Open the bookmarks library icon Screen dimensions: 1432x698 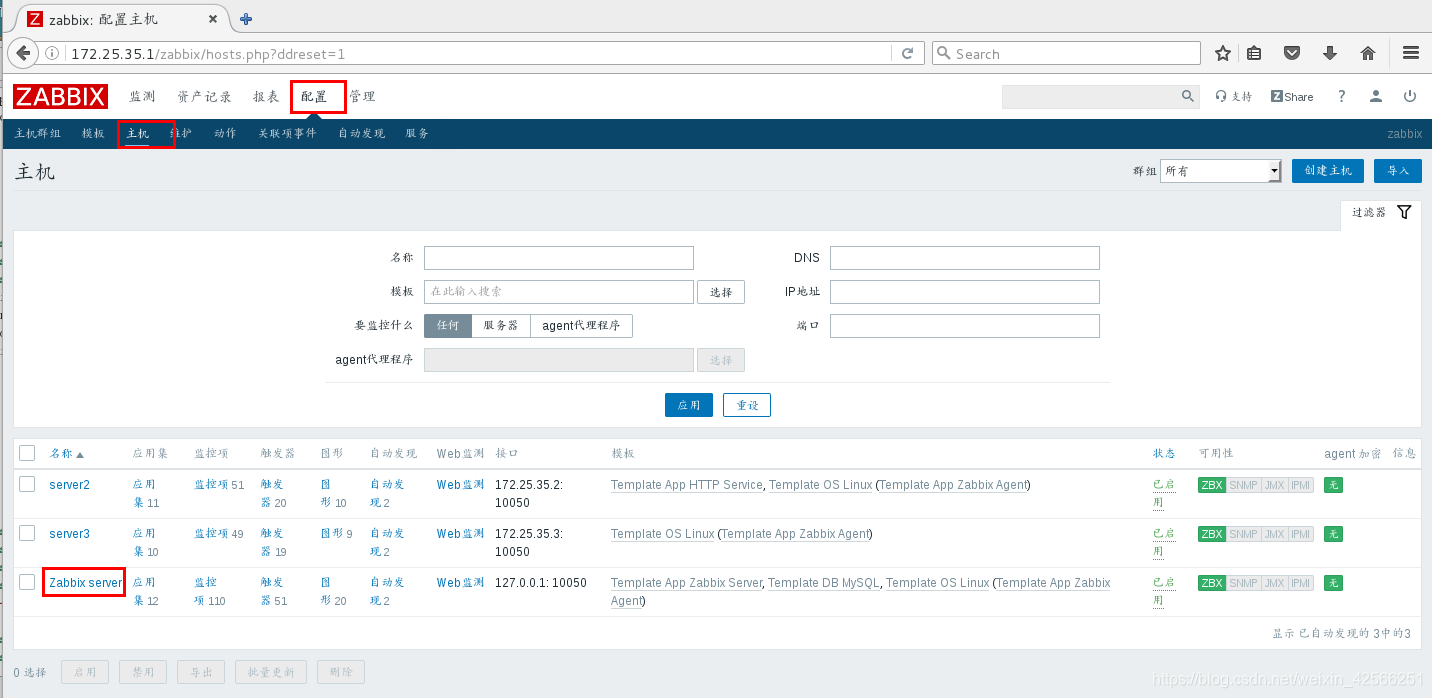pos(1253,54)
